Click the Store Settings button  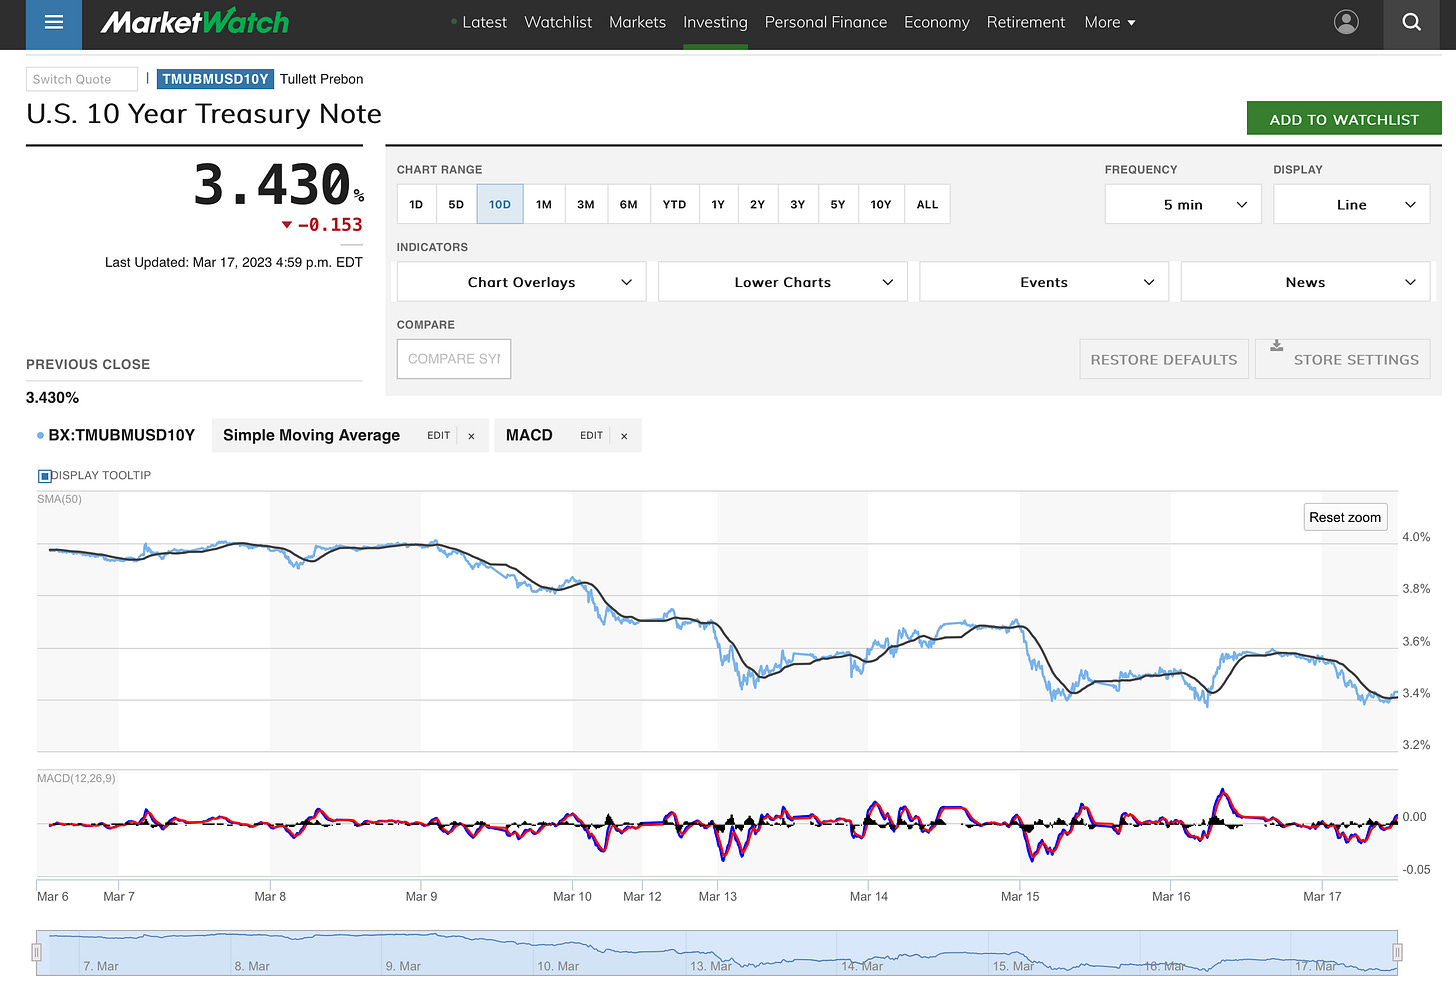pyautogui.click(x=1343, y=360)
